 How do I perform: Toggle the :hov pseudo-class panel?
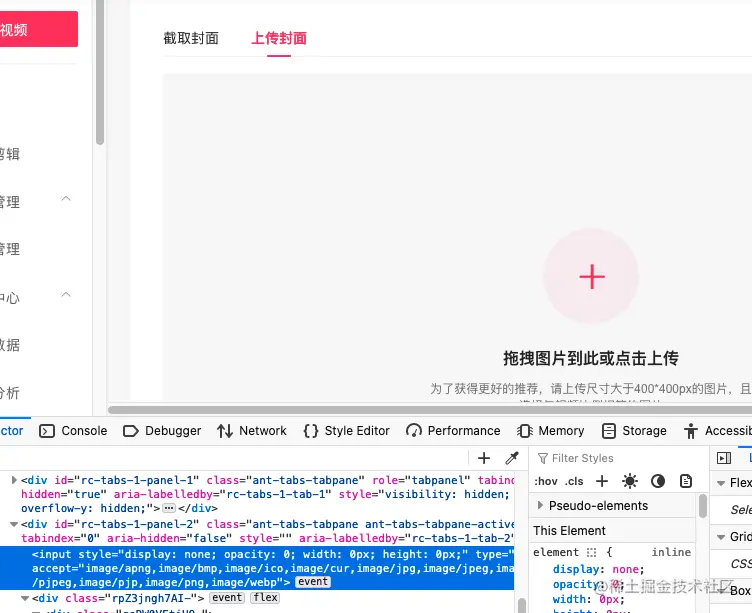[546, 481]
